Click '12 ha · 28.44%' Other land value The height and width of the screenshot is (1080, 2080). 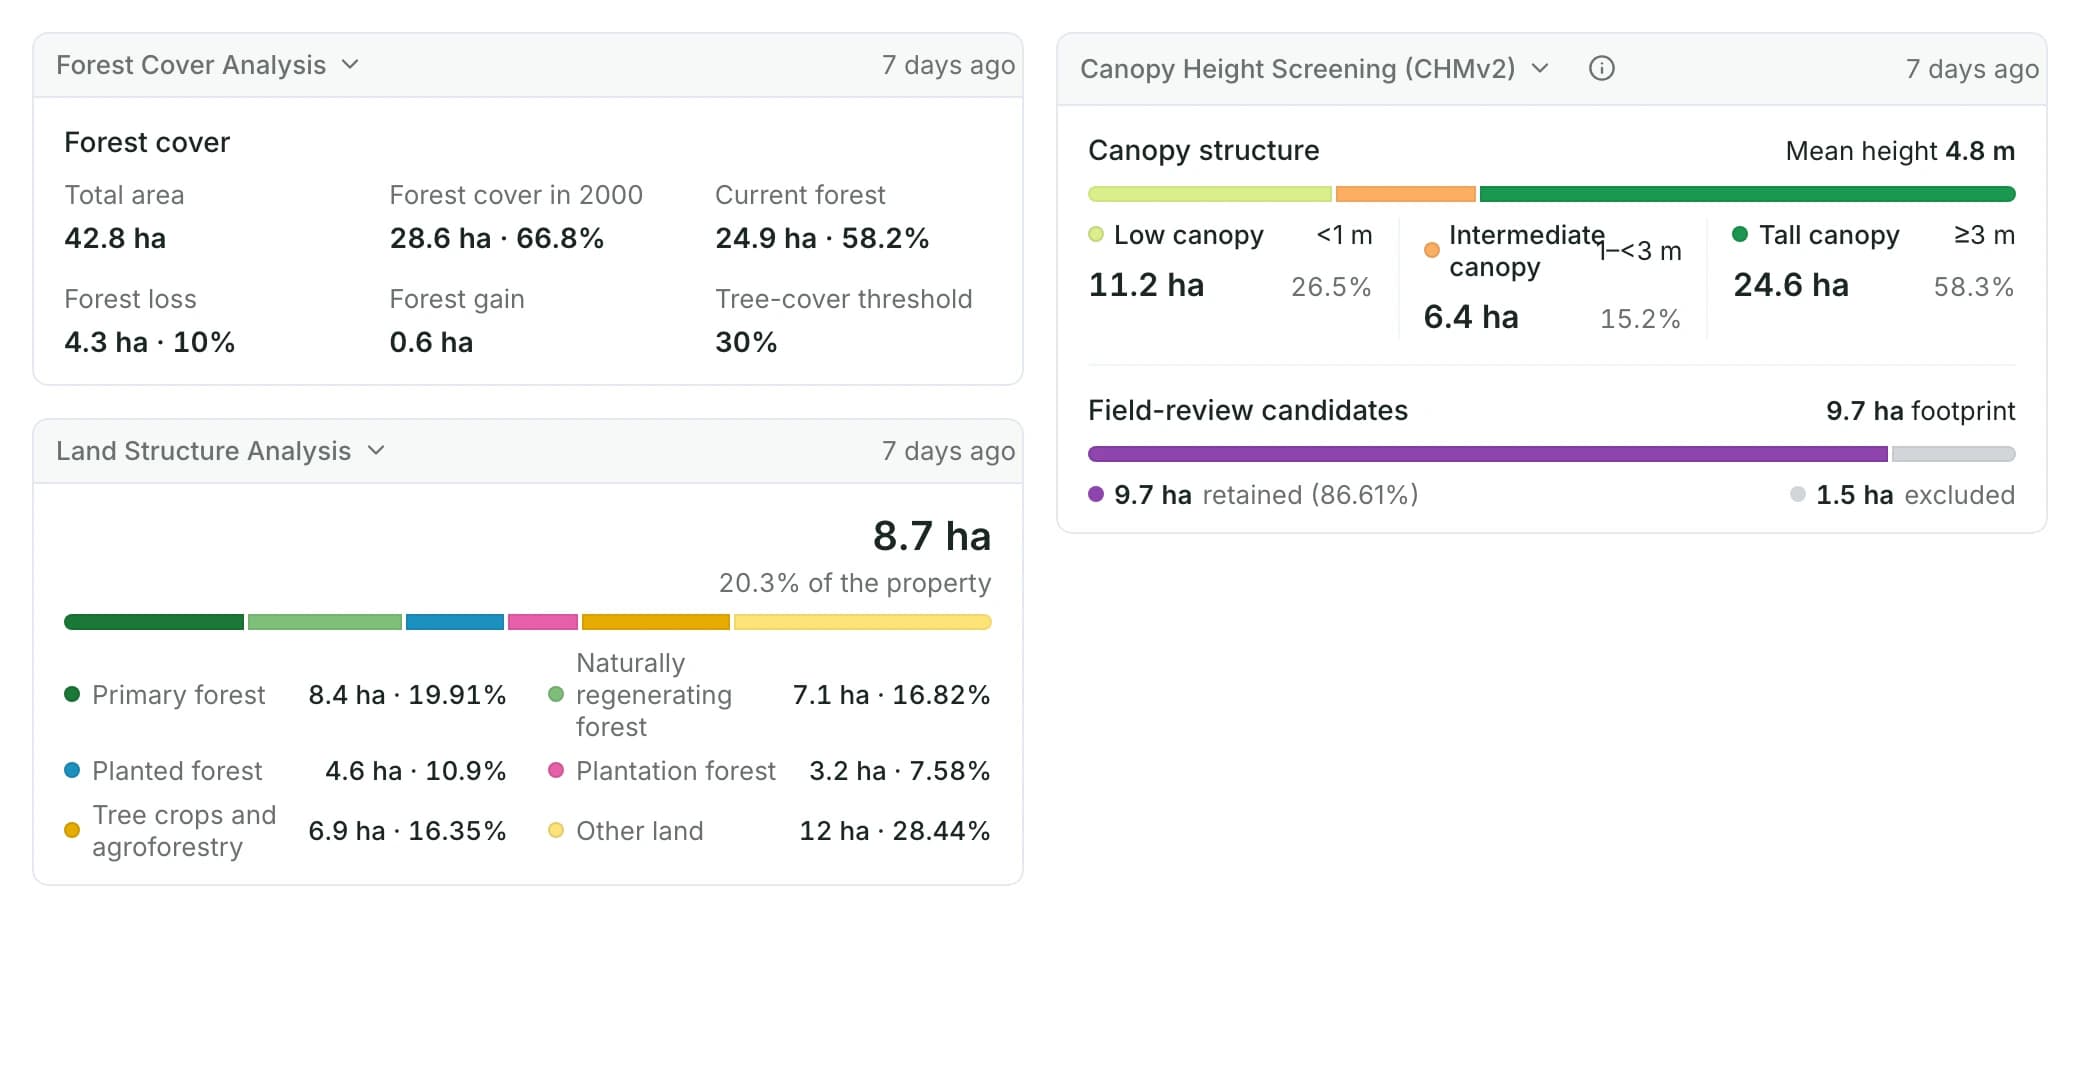point(895,831)
